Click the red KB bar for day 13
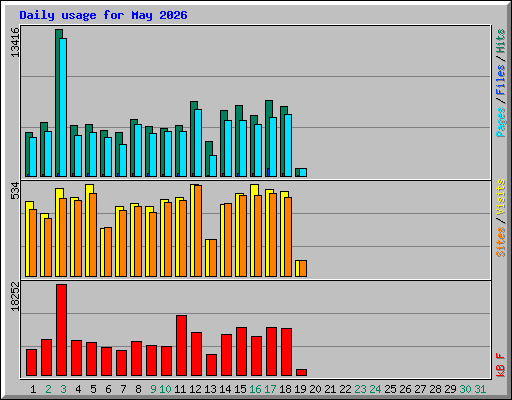The width and height of the screenshot is (512, 400). point(211,365)
